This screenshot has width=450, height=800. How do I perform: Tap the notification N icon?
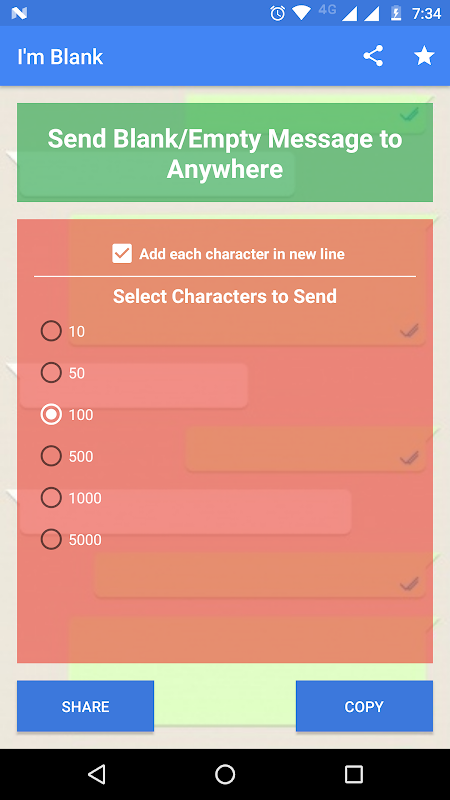(x=19, y=14)
